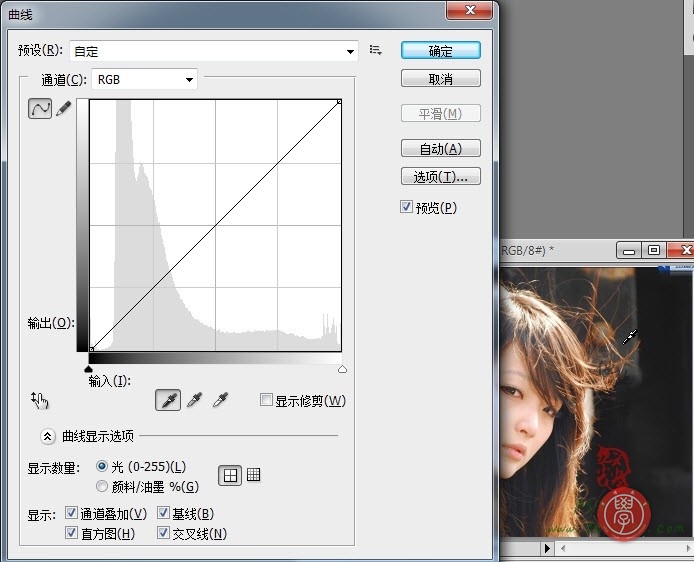Viewport: 694px width, 562px height.
Task: Click the white input slider triangle
Action: click(x=342, y=369)
